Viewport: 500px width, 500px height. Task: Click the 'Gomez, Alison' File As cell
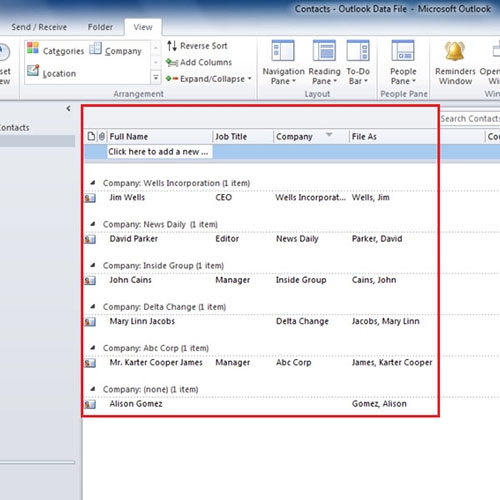(x=379, y=404)
